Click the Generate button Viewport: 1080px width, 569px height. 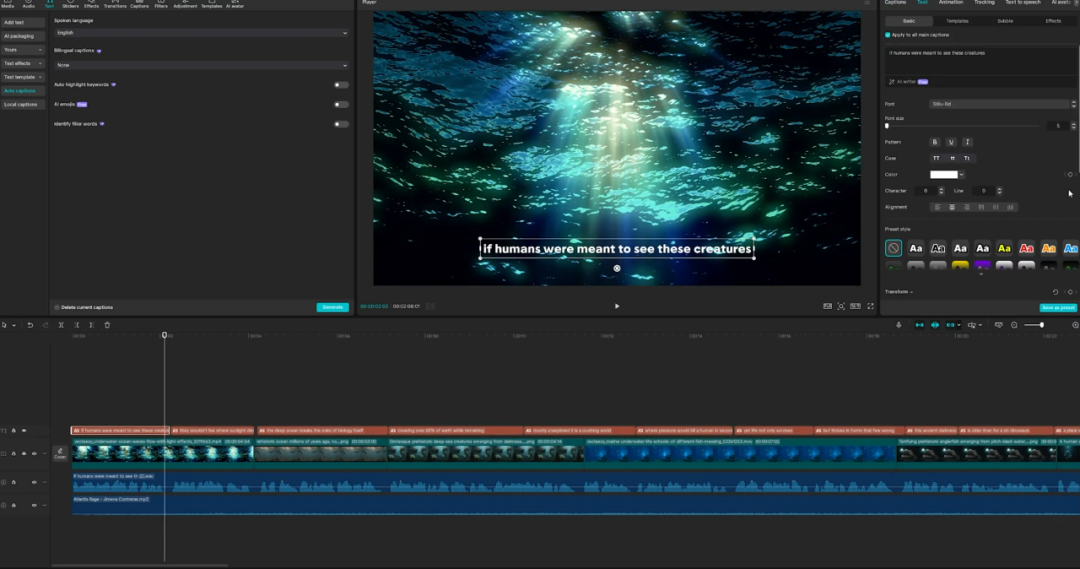pyautogui.click(x=332, y=307)
